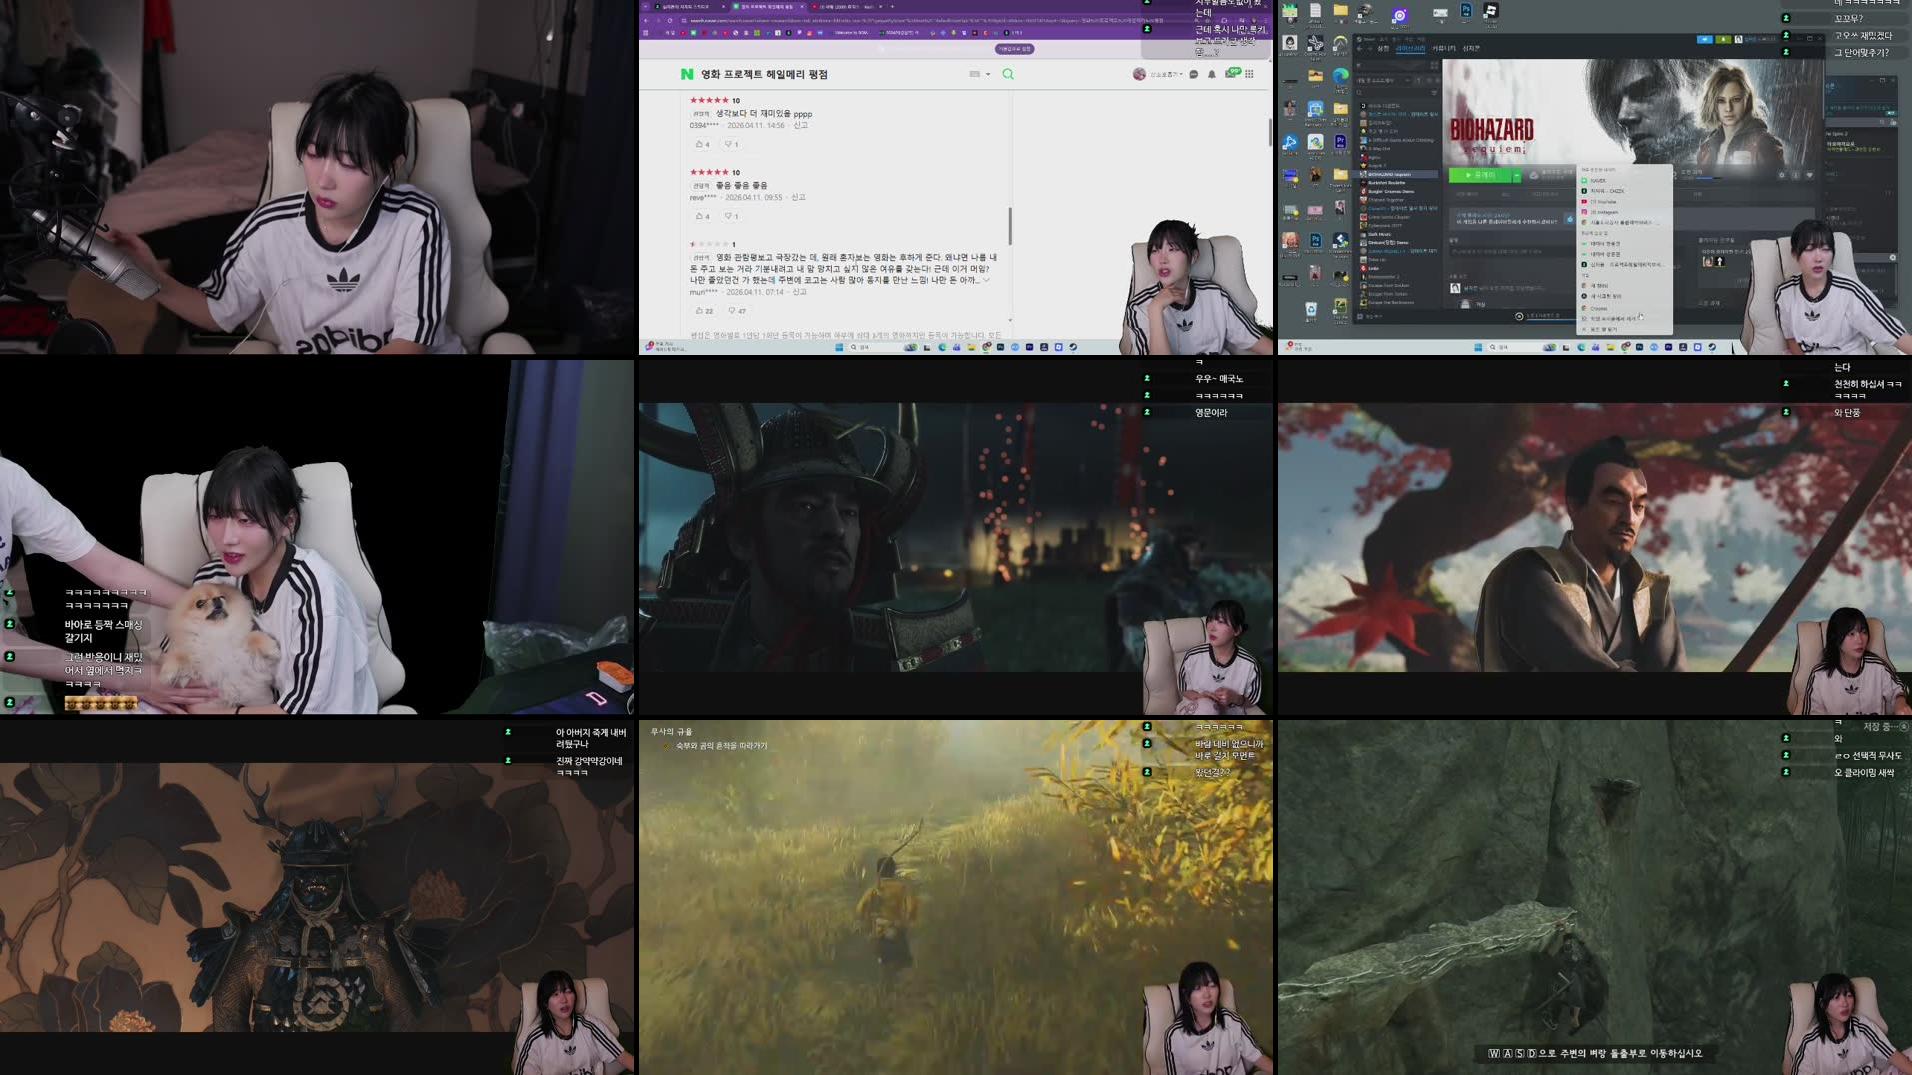Open the Steam 상점 tab
The width and height of the screenshot is (1912, 1075).
1383,49
